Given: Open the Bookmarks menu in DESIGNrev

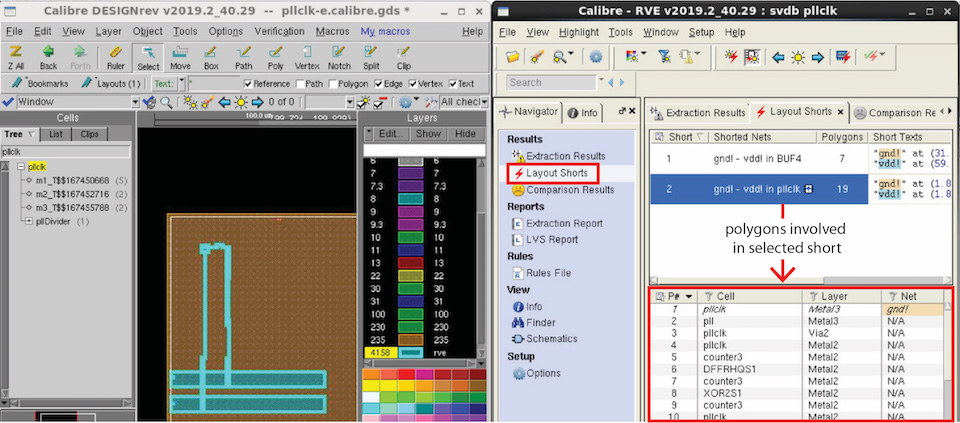Looking at the screenshot, I should click(40, 83).
